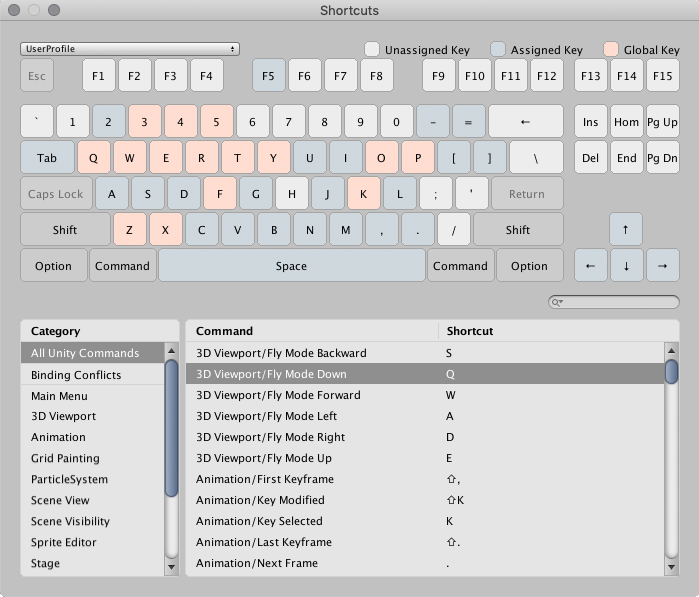Select the Stage category

point(92,563)
